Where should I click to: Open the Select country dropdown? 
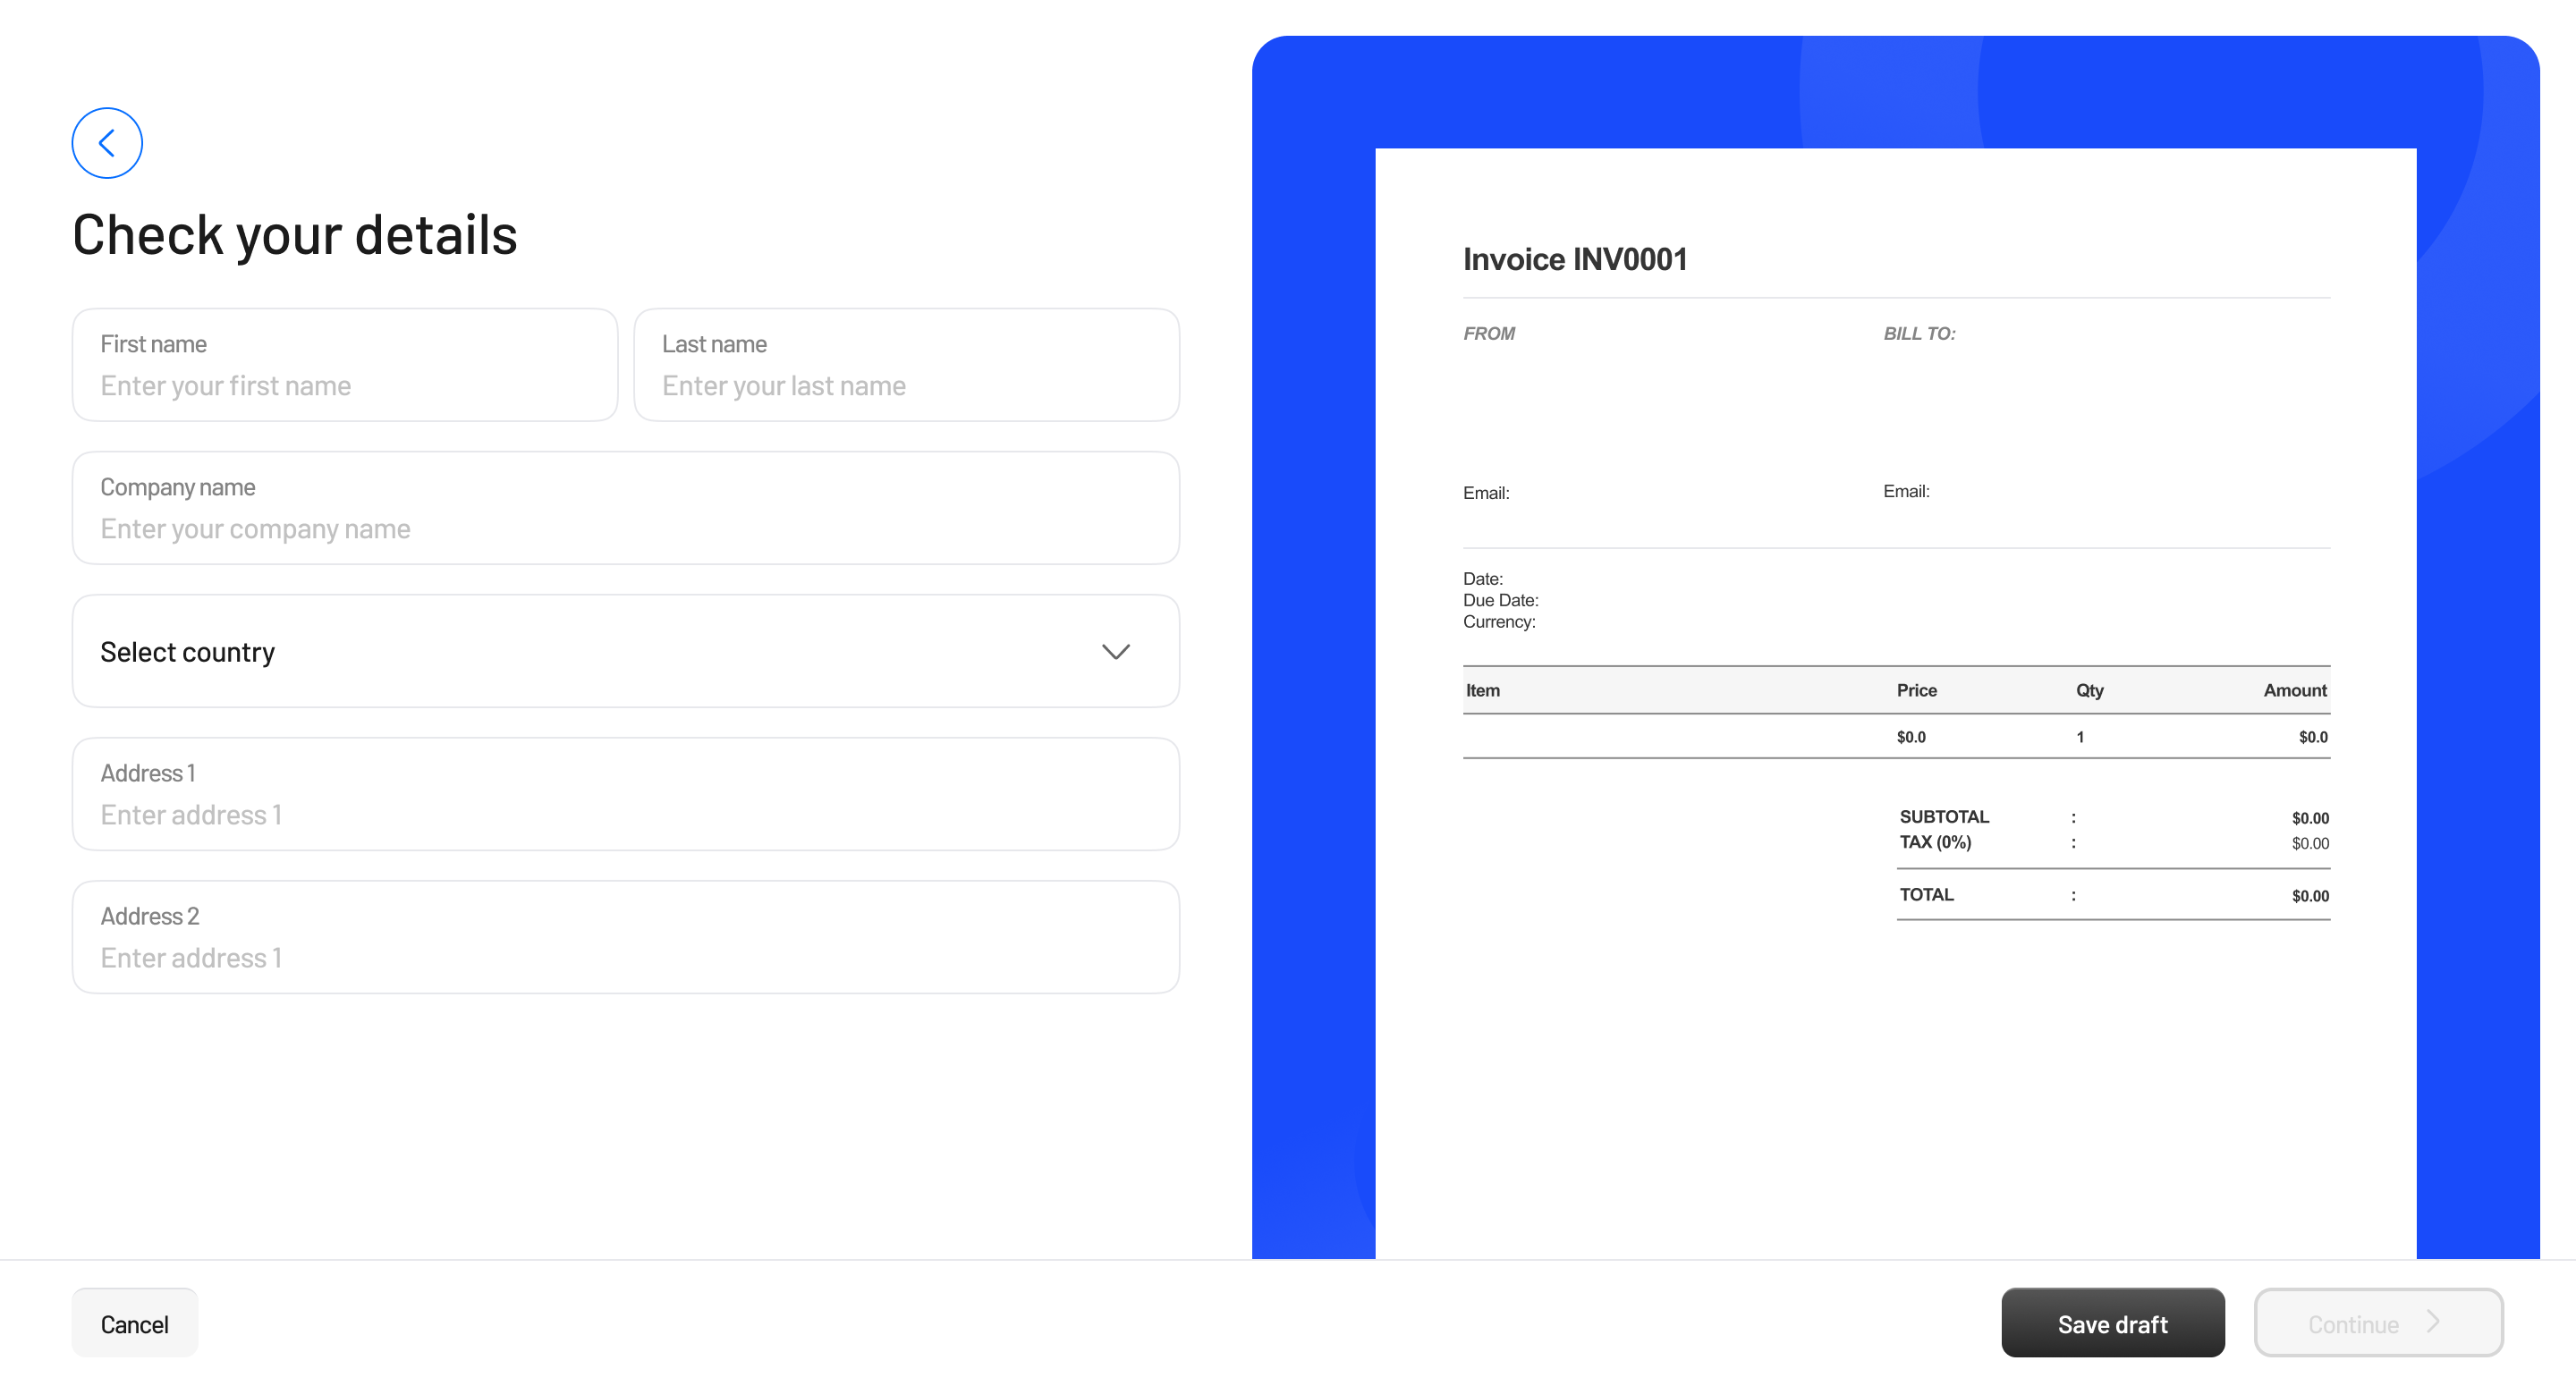pos(625,652)
